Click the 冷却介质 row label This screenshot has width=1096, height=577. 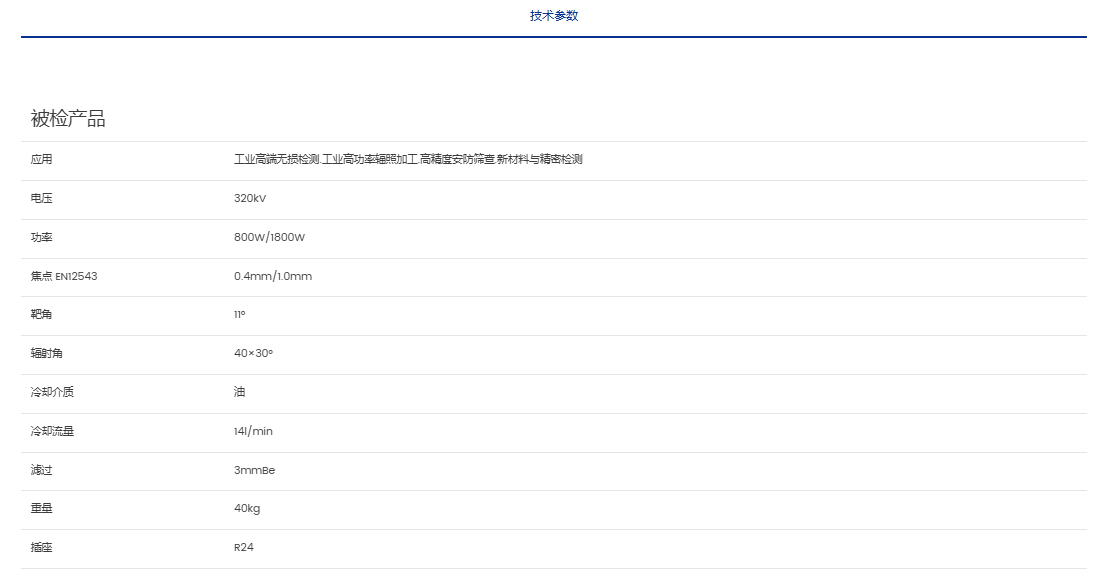[52, 392]
